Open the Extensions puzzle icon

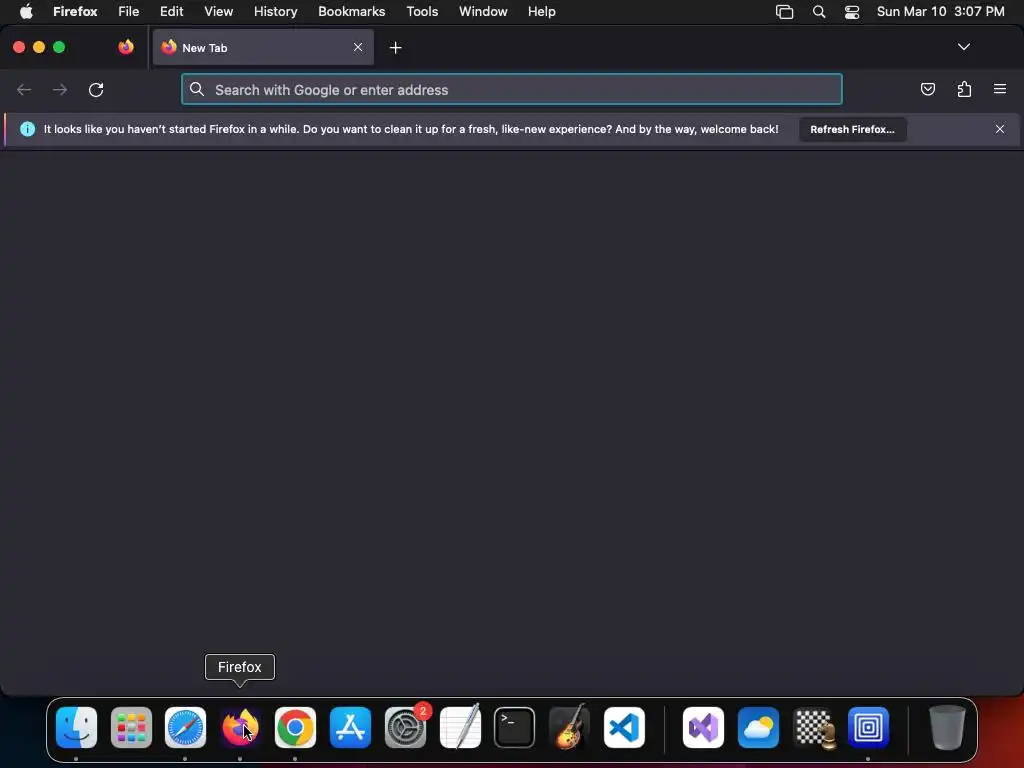[x=964, y=89]
